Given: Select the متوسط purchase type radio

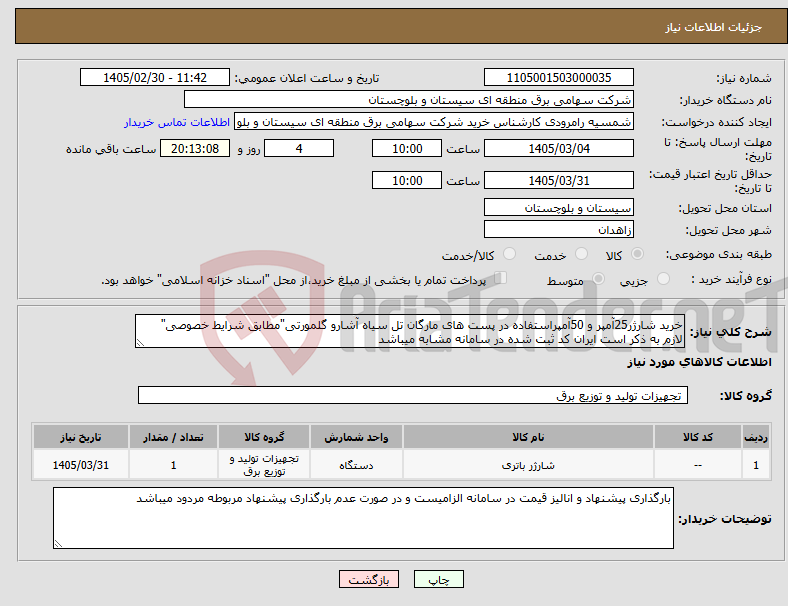Looking at the screenshot, I should pos(598,278).
